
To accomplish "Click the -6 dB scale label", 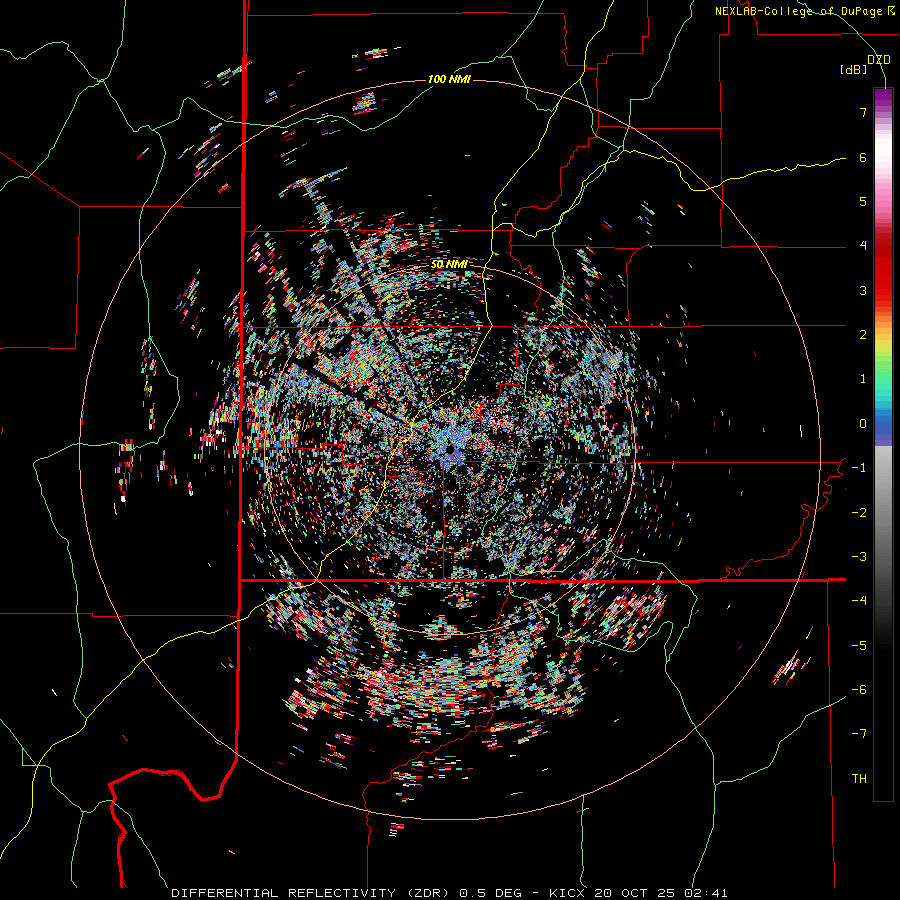I will coord(859,690).
